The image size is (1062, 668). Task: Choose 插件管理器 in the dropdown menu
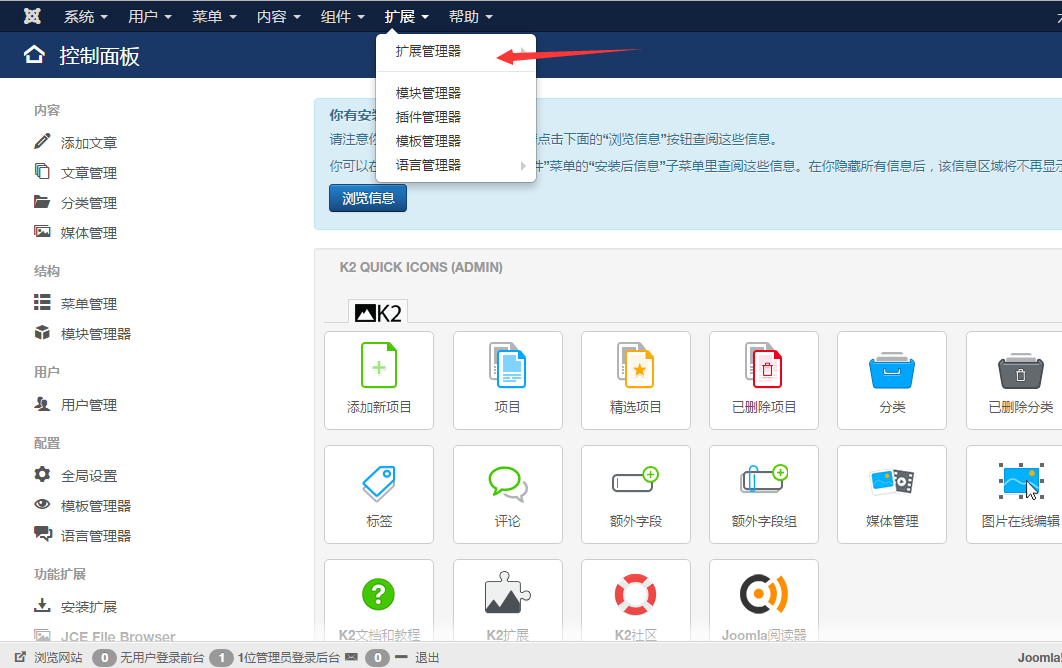coord(428,117)
